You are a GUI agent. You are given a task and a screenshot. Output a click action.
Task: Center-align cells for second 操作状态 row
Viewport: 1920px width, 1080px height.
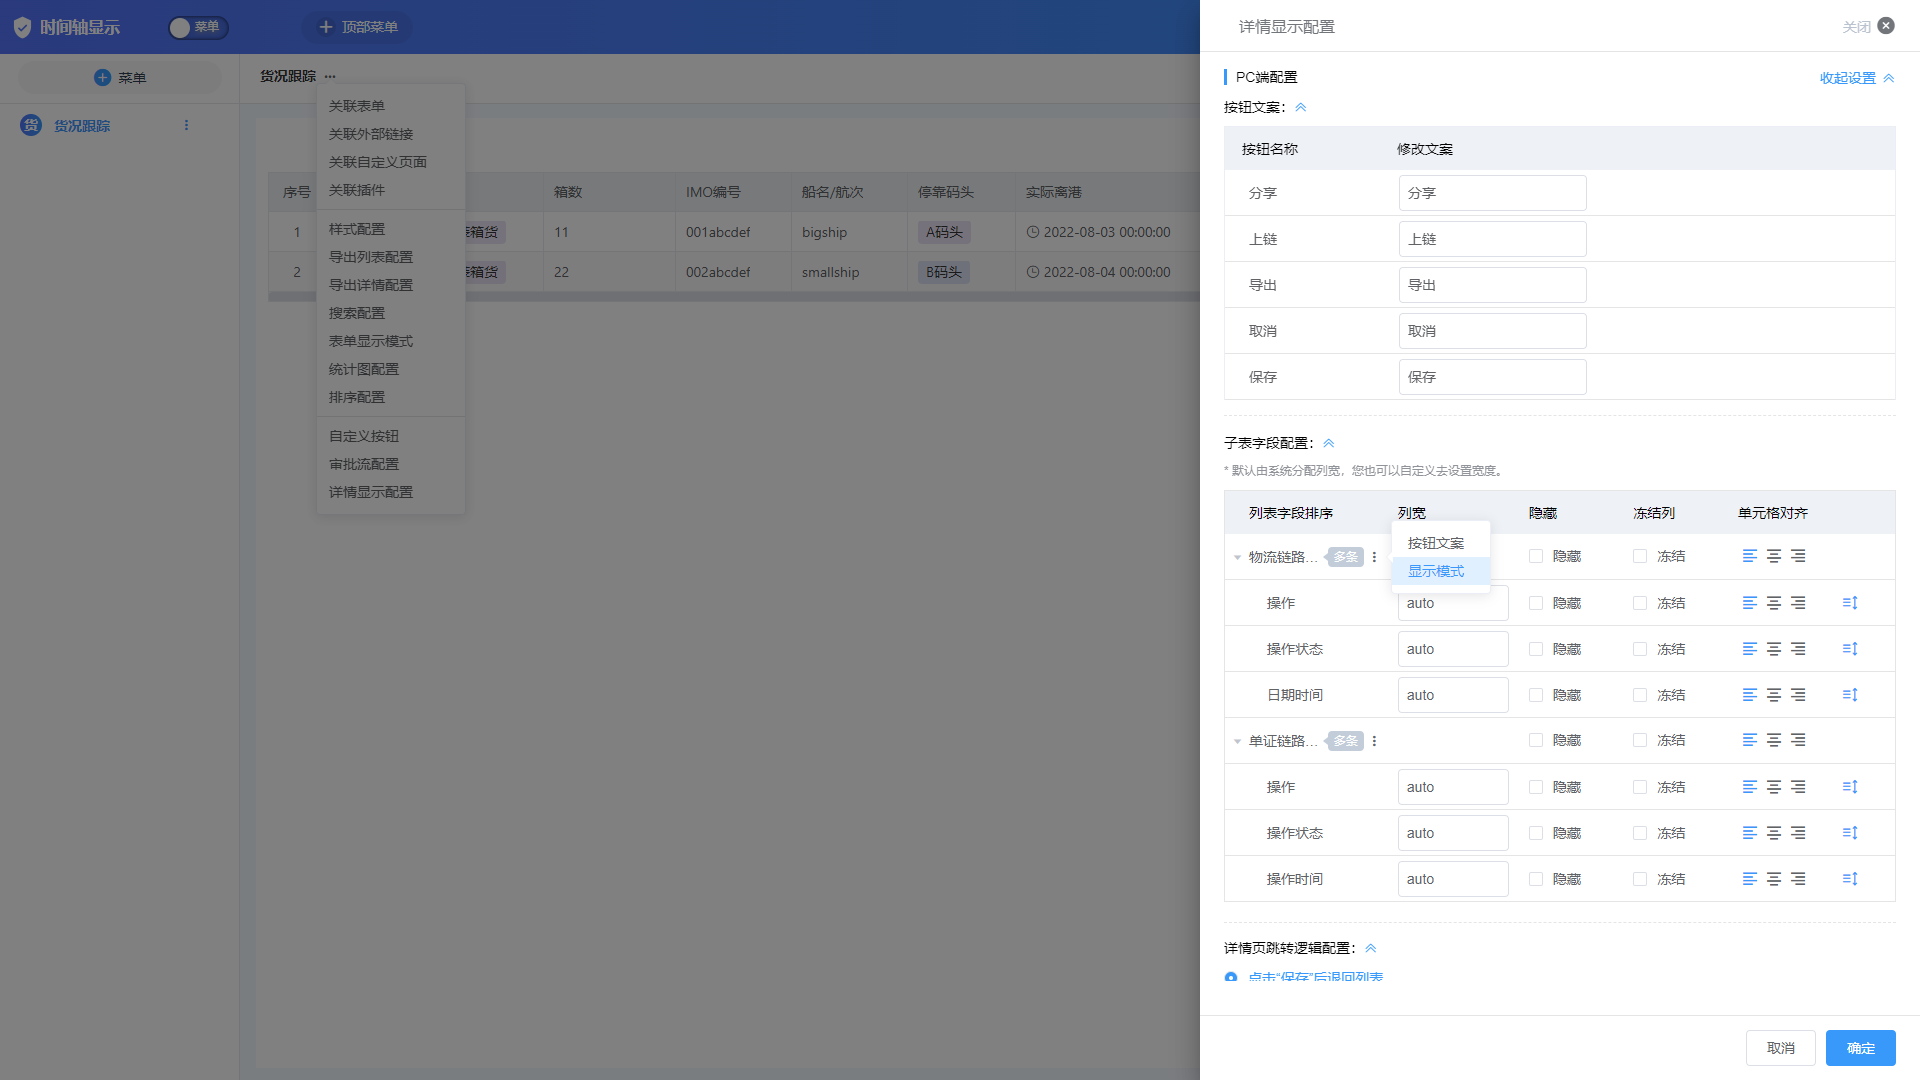click(x=1773, y=833)
